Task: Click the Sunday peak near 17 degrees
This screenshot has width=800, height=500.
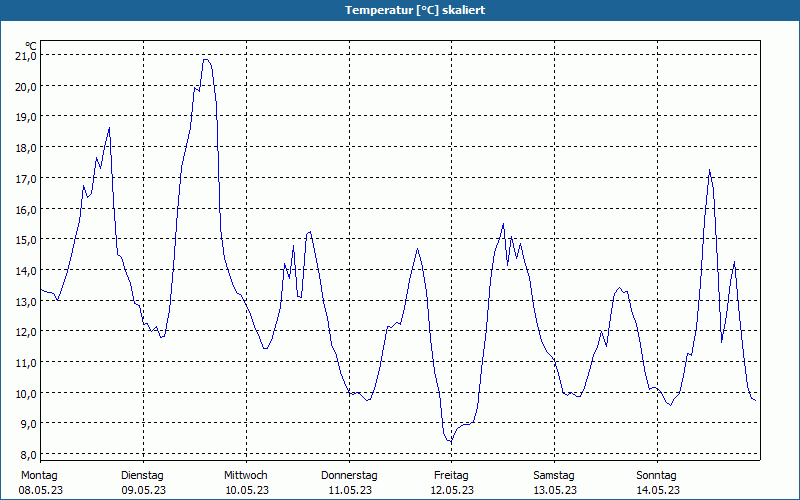Action: click(x=709, y=170)
